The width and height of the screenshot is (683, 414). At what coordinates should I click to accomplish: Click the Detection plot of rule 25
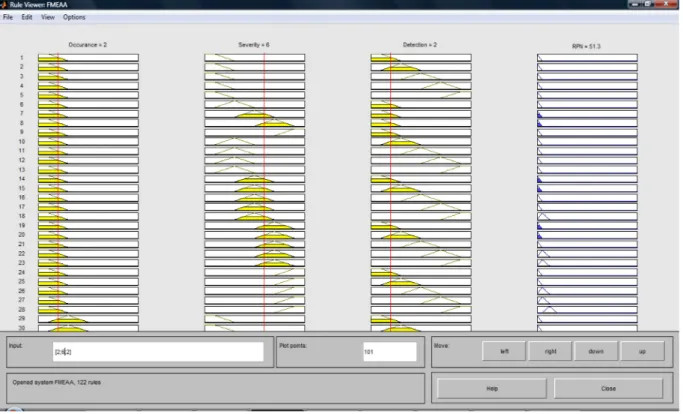[x=422, y=283]
